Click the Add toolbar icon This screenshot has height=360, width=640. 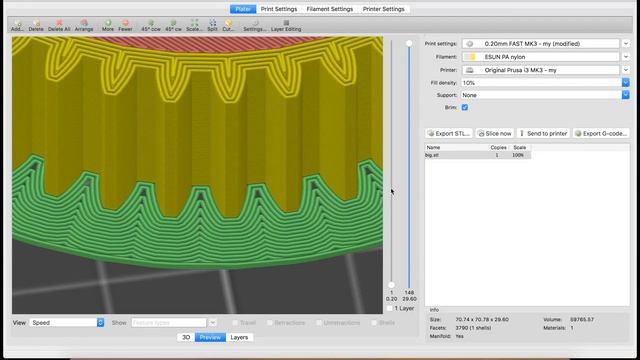[17, 25]
